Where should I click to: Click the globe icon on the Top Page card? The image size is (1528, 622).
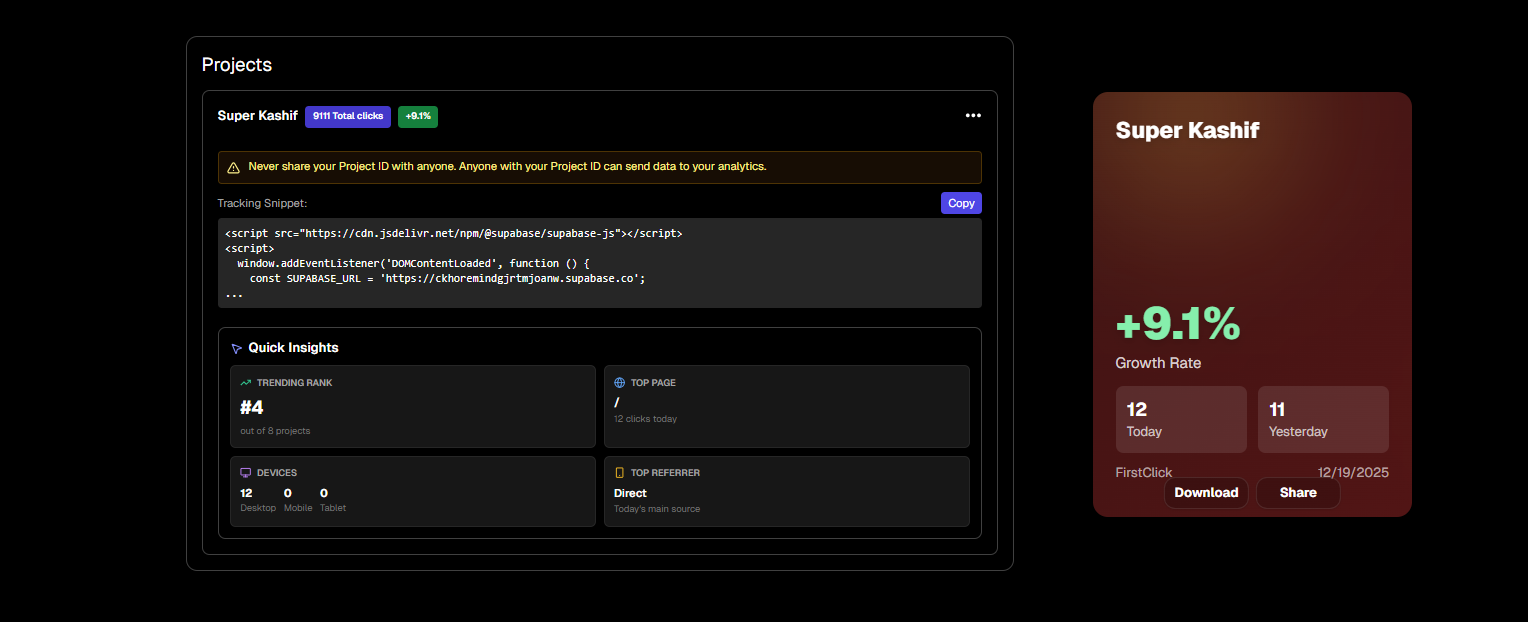[x=621, y=381]
